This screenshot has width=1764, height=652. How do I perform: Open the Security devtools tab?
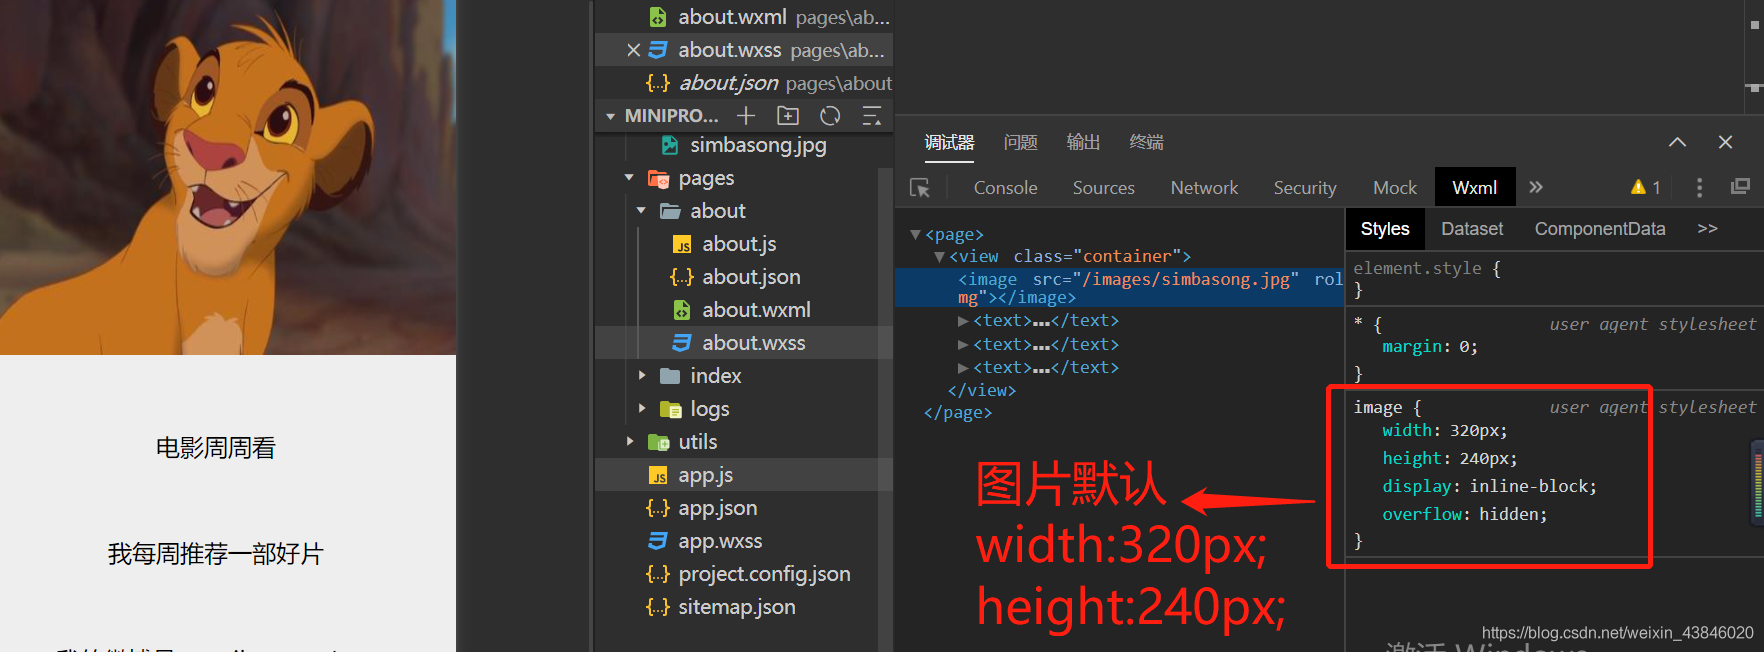tap(1304, 187)
